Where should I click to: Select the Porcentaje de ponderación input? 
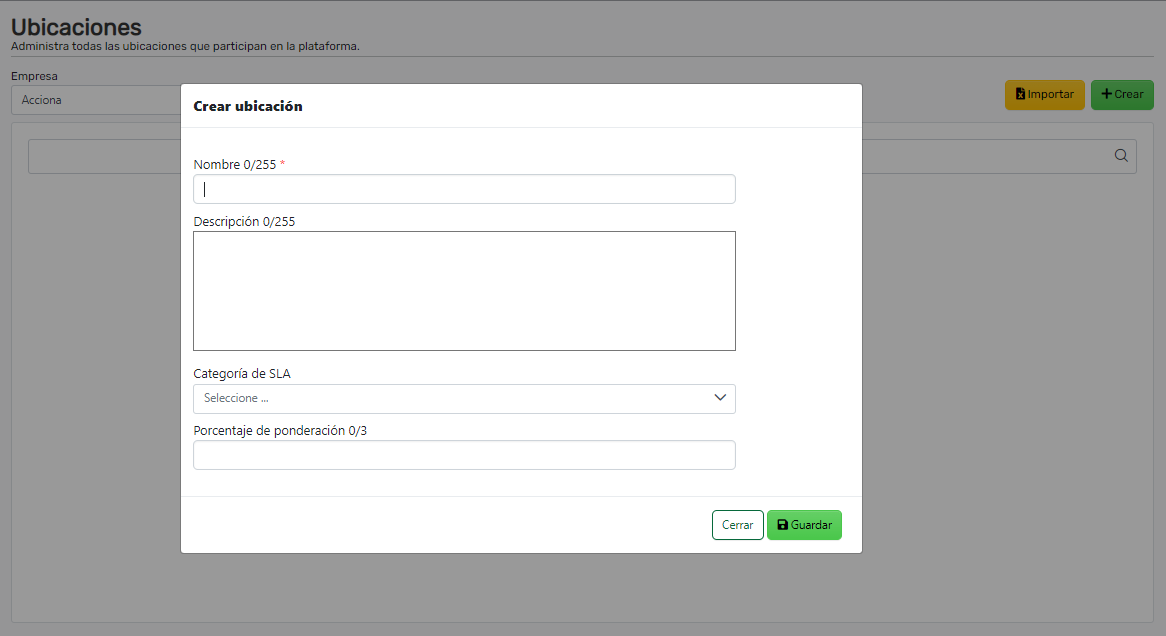coord(464,455)
